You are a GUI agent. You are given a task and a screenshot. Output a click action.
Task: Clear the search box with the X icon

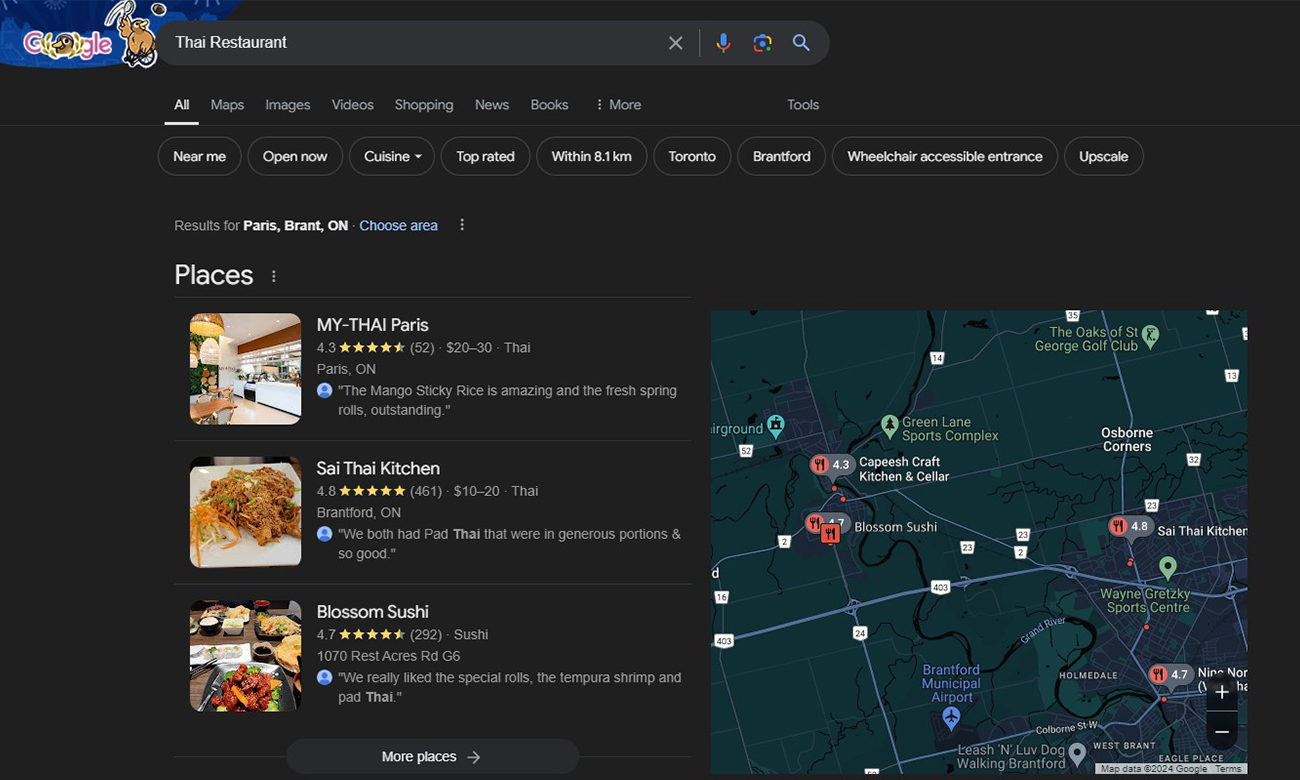tap(676, 43)
